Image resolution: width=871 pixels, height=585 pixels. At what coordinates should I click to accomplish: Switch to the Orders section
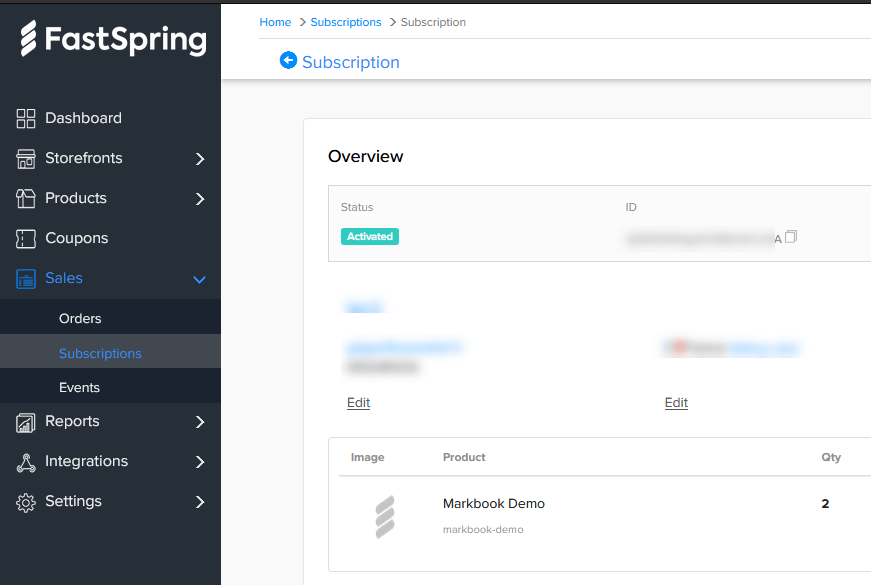tap(79, 318)
